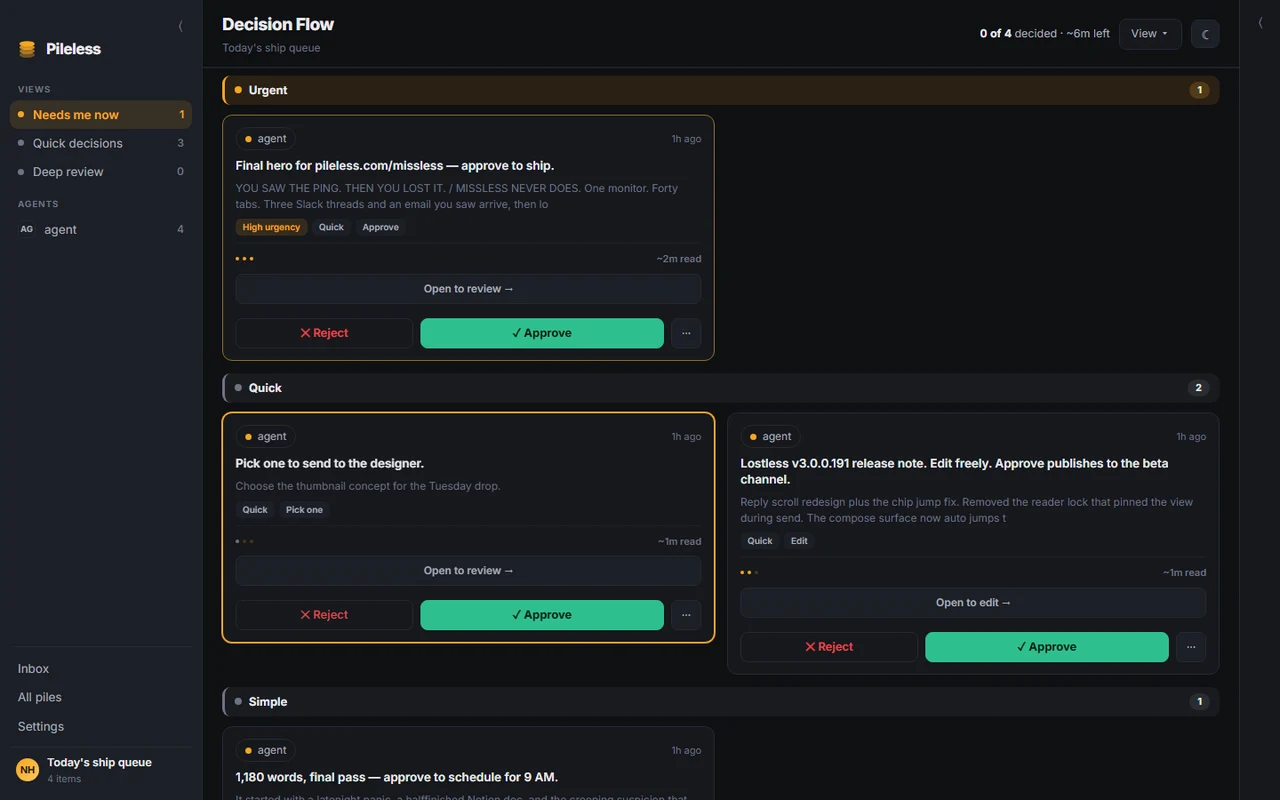Open to review the designer pick card
Screen dimensions: 1280x800
coord(468,571)
